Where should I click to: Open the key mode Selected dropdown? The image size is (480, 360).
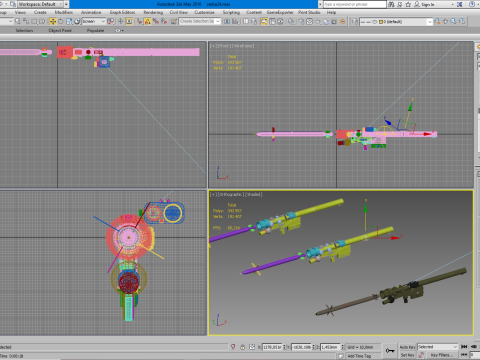coord(438,347)
